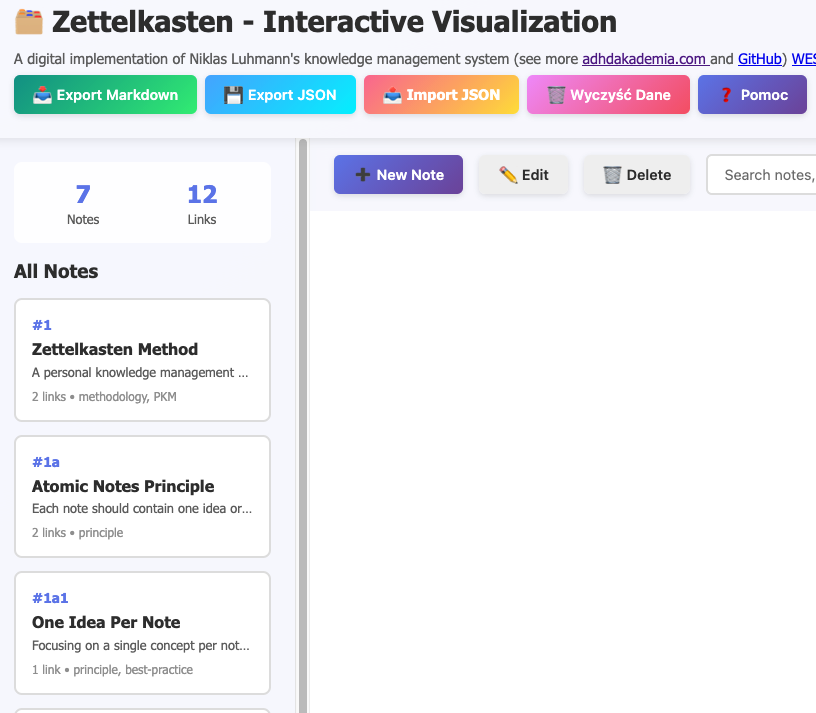Click the Notes count statistic
This screenshot has height=713, width=816.
(83, 203)
